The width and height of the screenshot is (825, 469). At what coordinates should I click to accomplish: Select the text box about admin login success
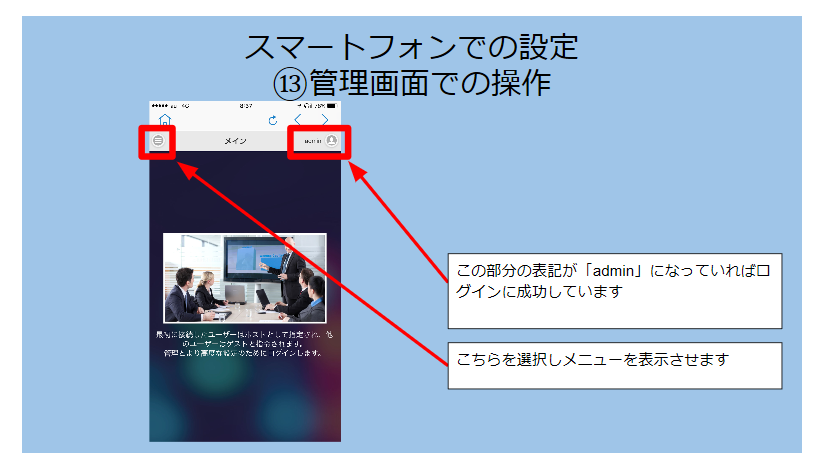(x=613, y=290)
